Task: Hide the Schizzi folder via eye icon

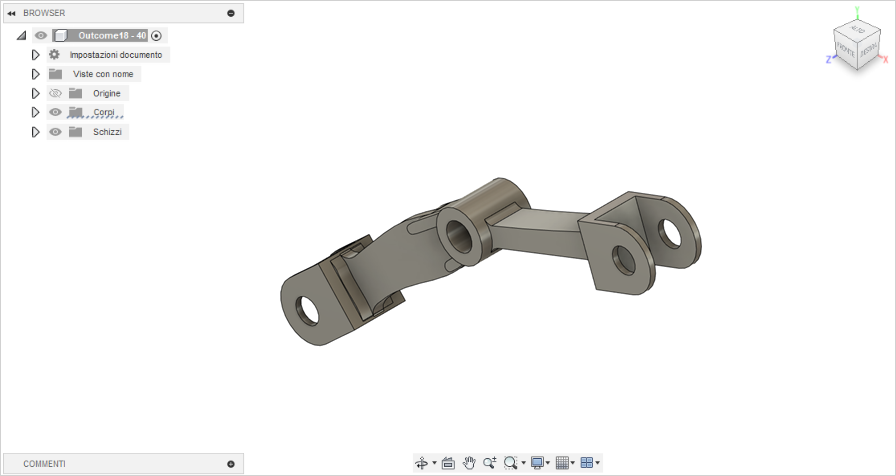Action: [x=55, y=132]
